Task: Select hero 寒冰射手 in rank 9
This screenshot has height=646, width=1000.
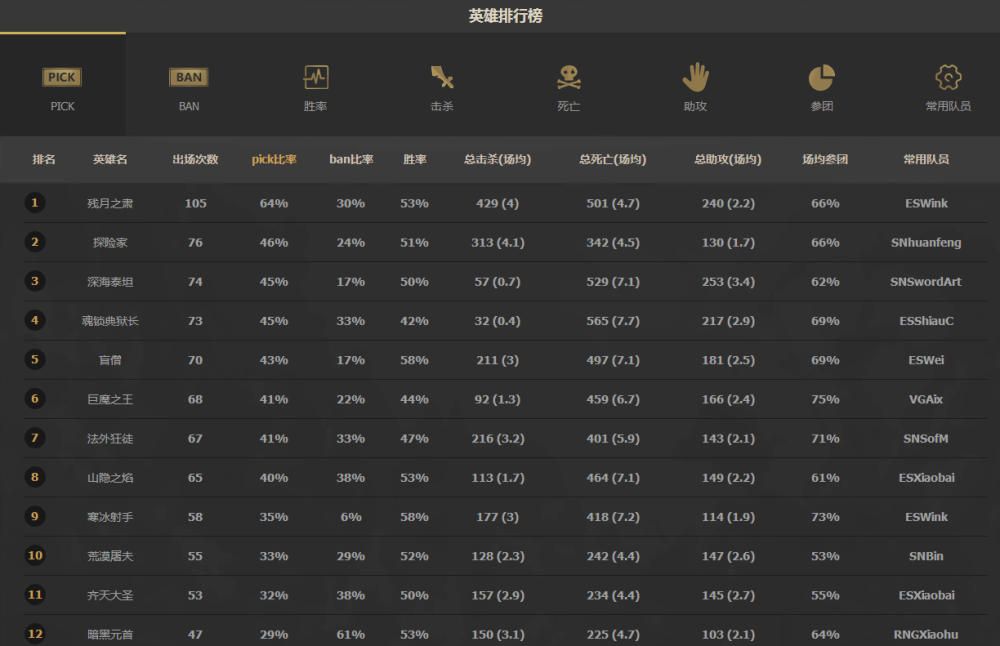Action: click(x=110, y=517)
